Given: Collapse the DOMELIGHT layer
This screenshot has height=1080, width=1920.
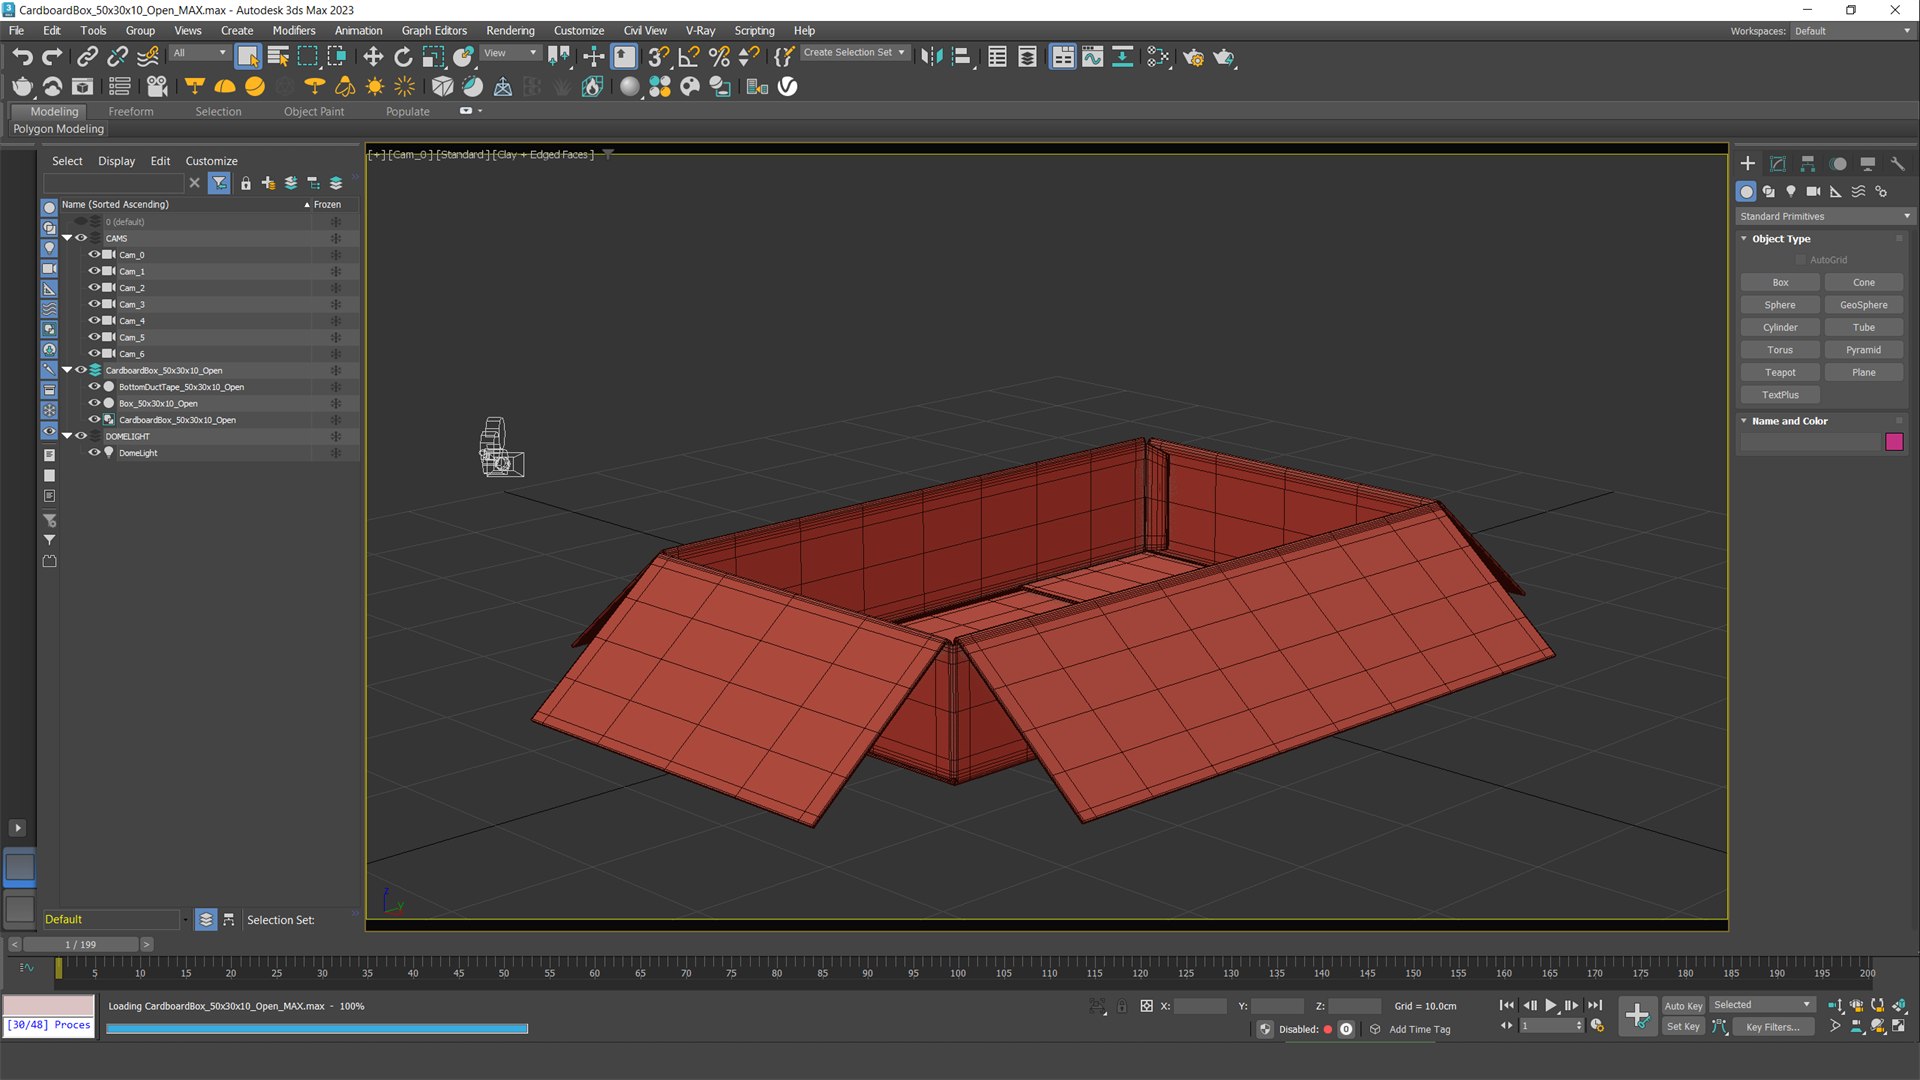Looking at the screenshot, I should [x=67, y=436].
